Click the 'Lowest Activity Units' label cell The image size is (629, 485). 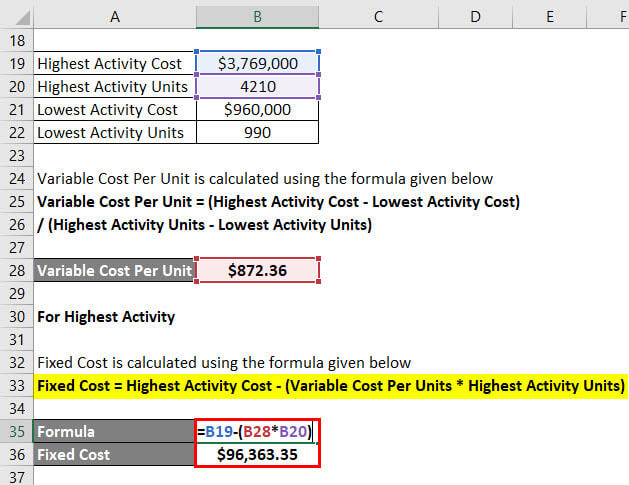tap(115, 132)
